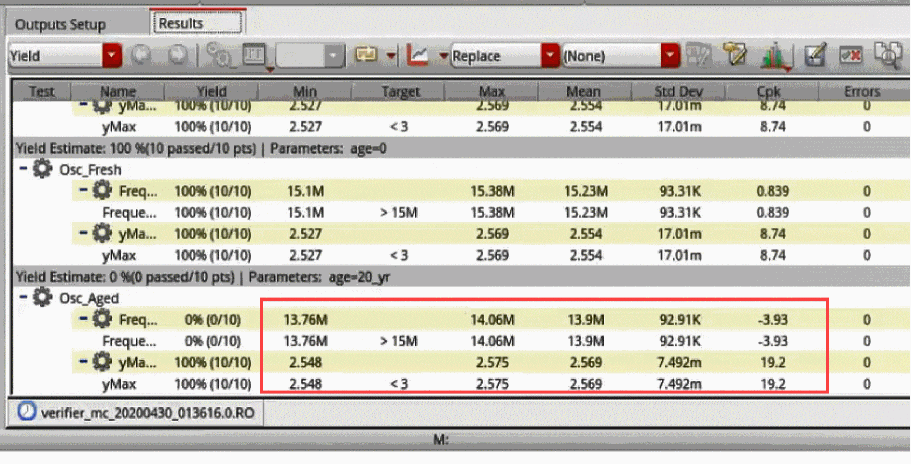Collapse the Osc_Aged test group

[22, 298]
